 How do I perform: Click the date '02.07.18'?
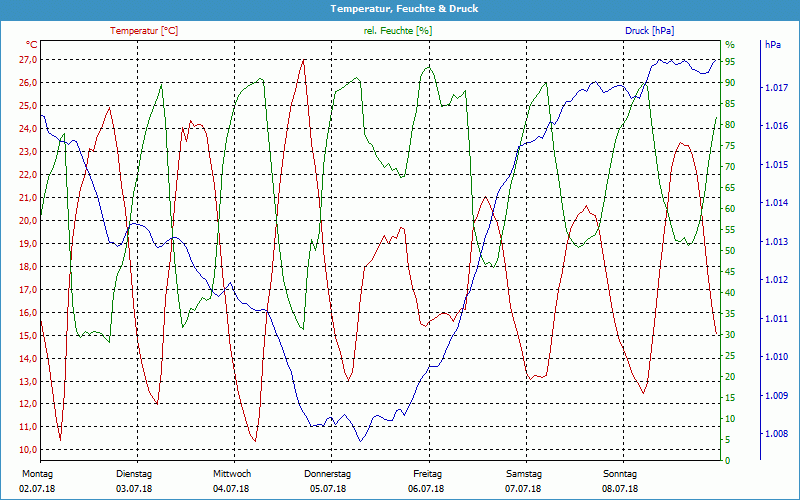(x=37, y=489)
